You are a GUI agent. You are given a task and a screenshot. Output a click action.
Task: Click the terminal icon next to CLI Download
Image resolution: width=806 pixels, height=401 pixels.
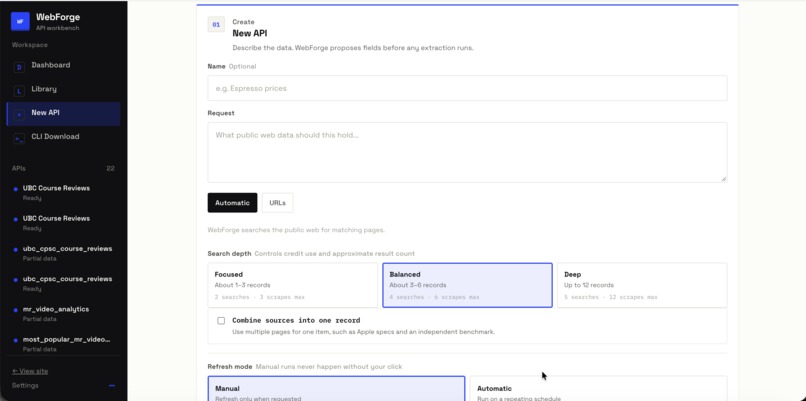pyautogui.click(x=19, y=138)
